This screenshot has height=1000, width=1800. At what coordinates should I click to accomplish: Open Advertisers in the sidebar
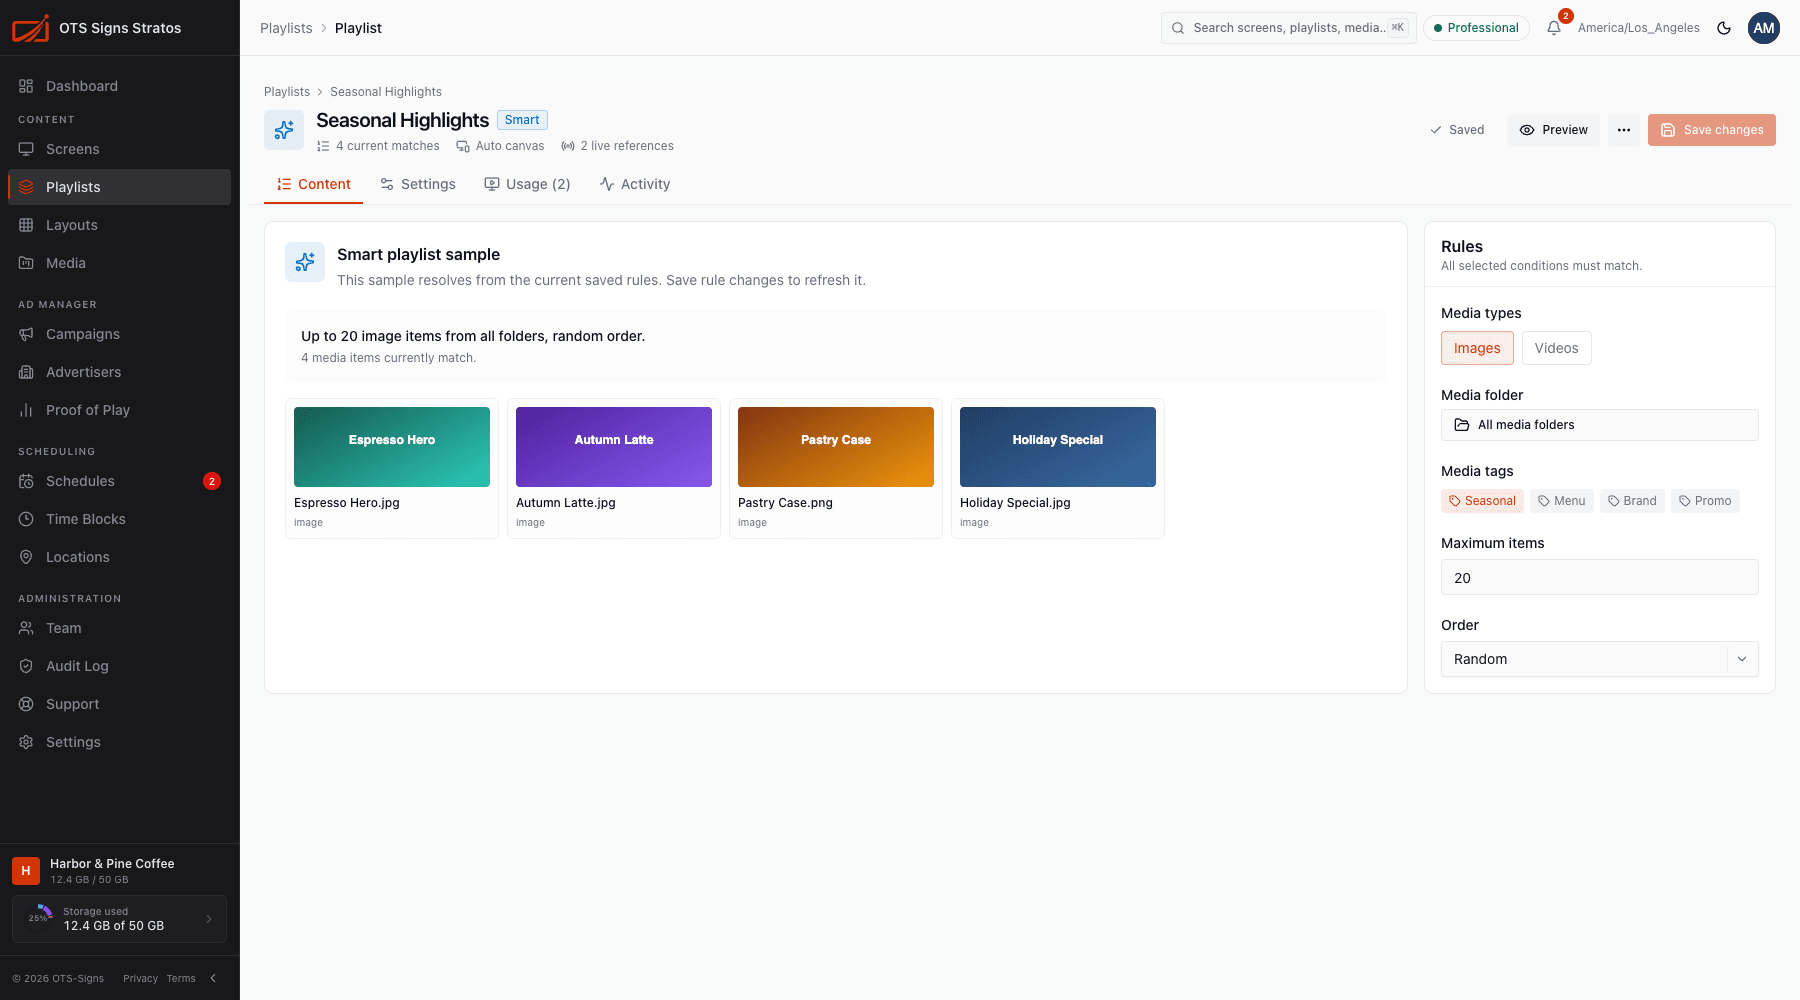coord(119,372)
